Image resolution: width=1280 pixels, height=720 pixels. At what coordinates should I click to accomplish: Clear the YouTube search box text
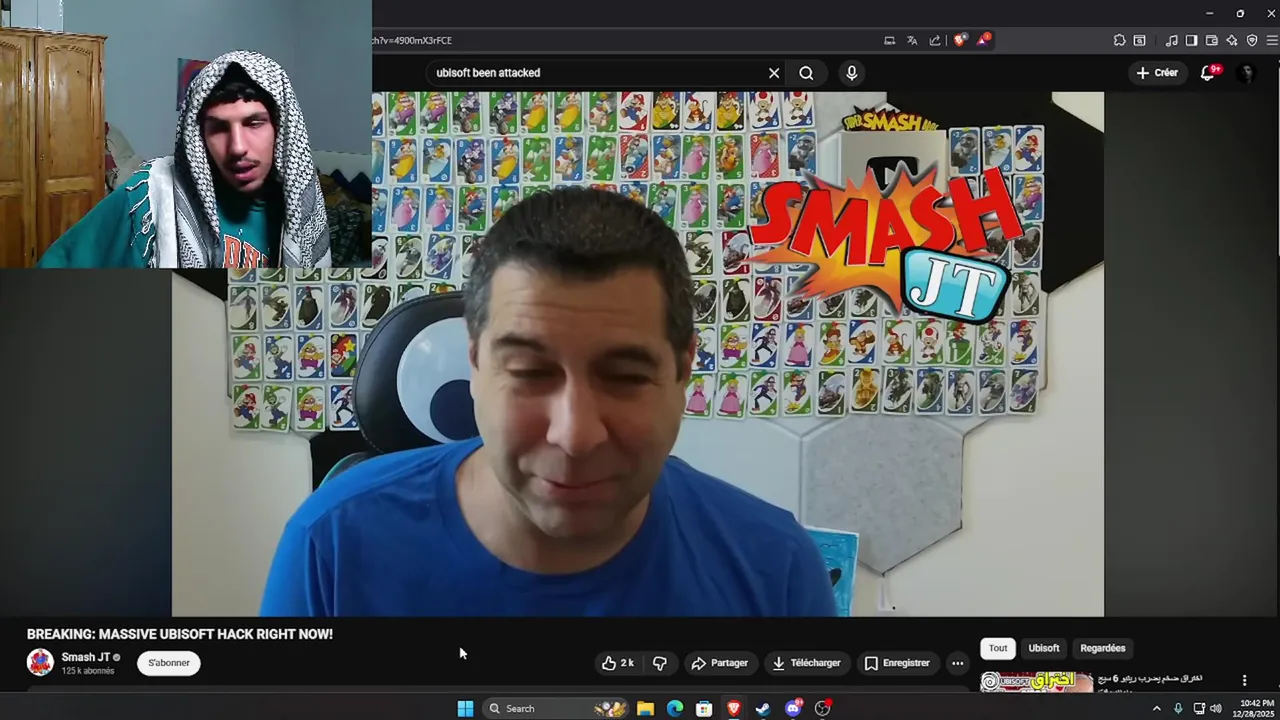click(774, 73)
